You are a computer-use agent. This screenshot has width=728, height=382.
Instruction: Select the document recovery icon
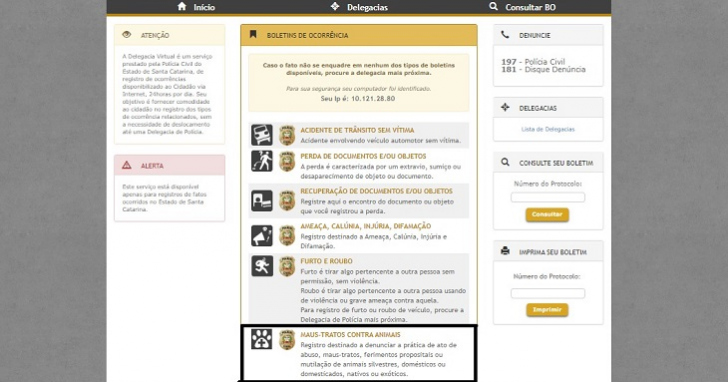262,201
